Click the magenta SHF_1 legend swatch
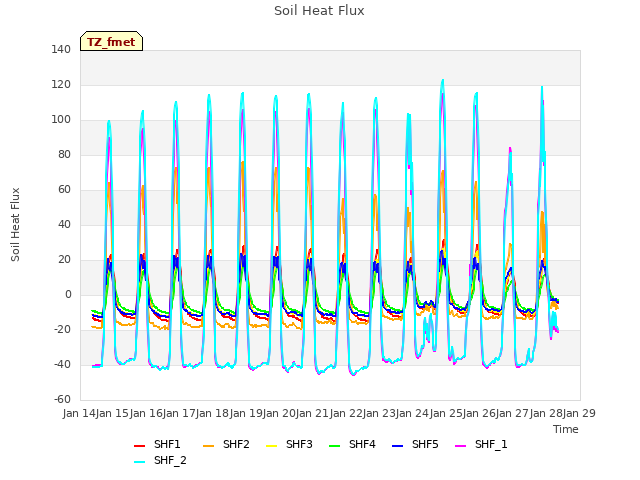This screenshot has height=480, width=640. [x=460, y=445]
